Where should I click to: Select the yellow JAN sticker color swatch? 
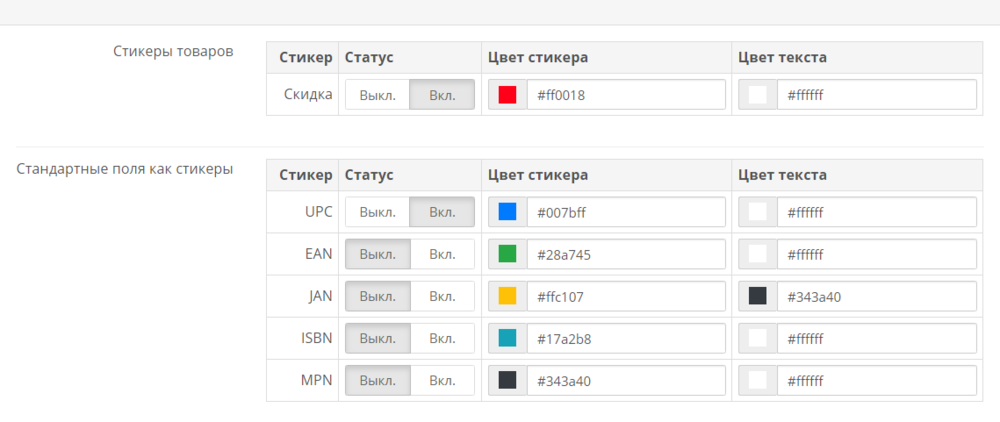pos(507,296)
